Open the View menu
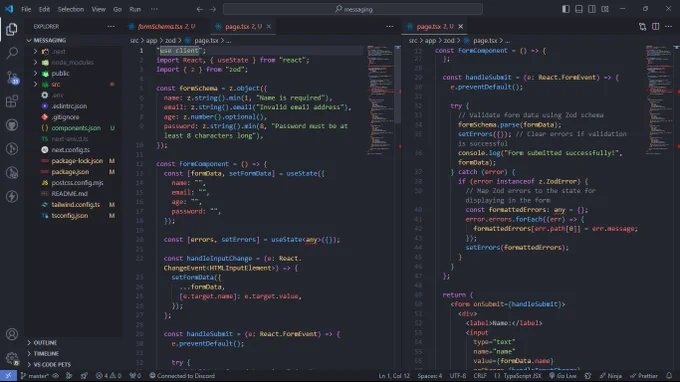This screenshot has height=382, width=680. 98,9
